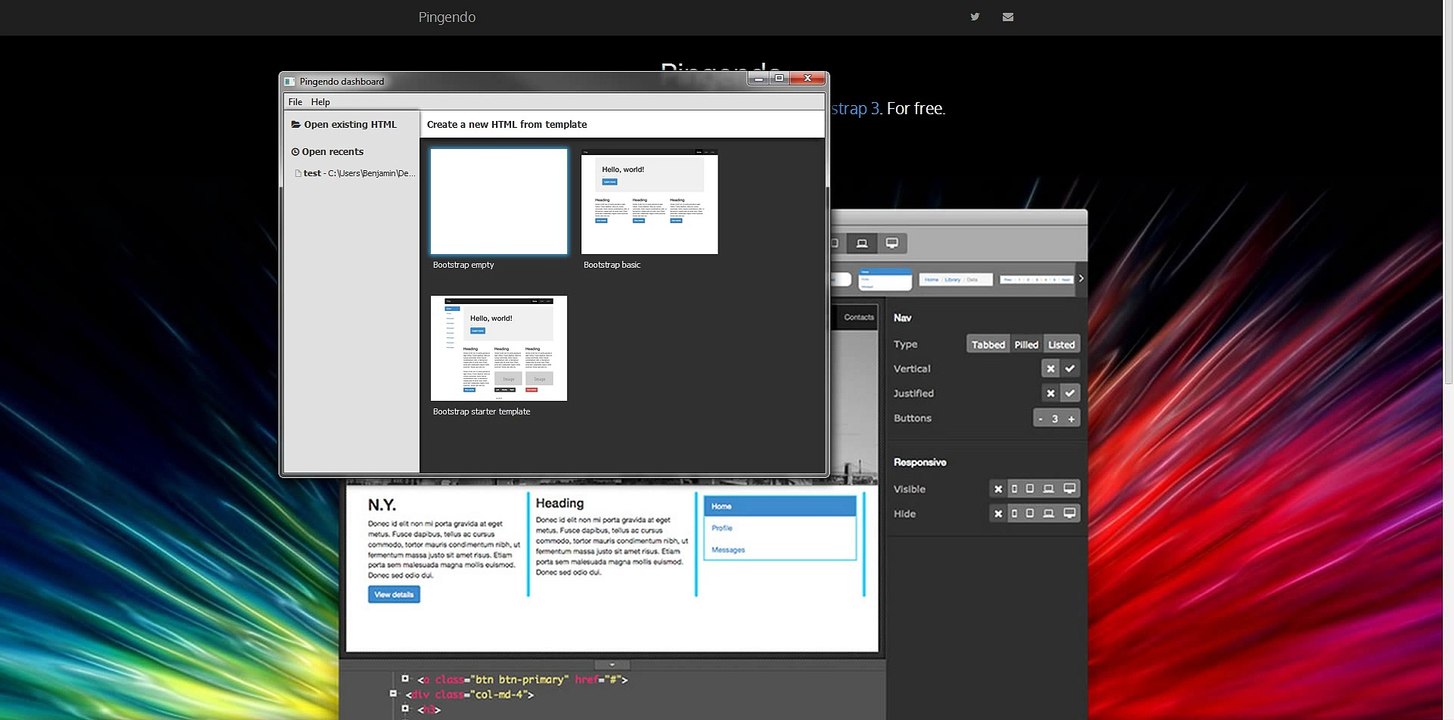The width and height of the screenshot is (1454, 720).
Task: Clear Visible setting with X icon
Action: coord(997,489)
